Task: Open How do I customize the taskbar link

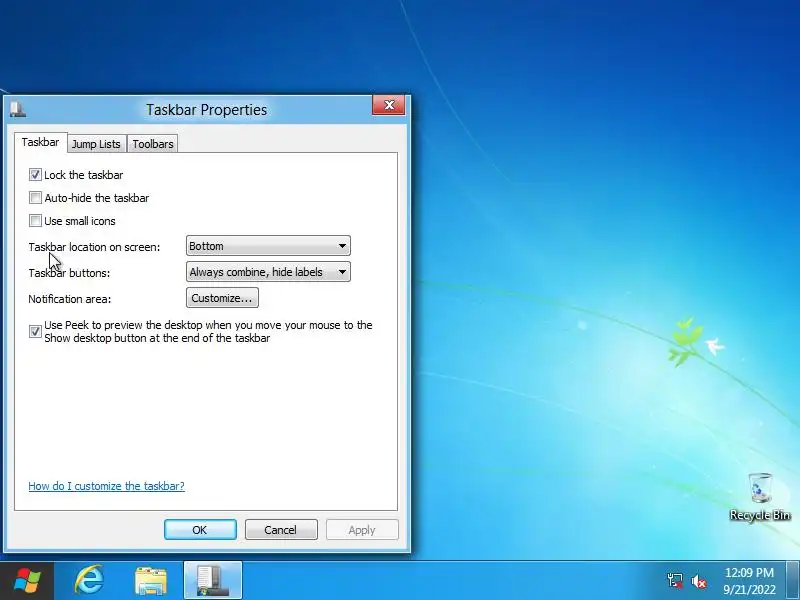Action: (106, 486)
